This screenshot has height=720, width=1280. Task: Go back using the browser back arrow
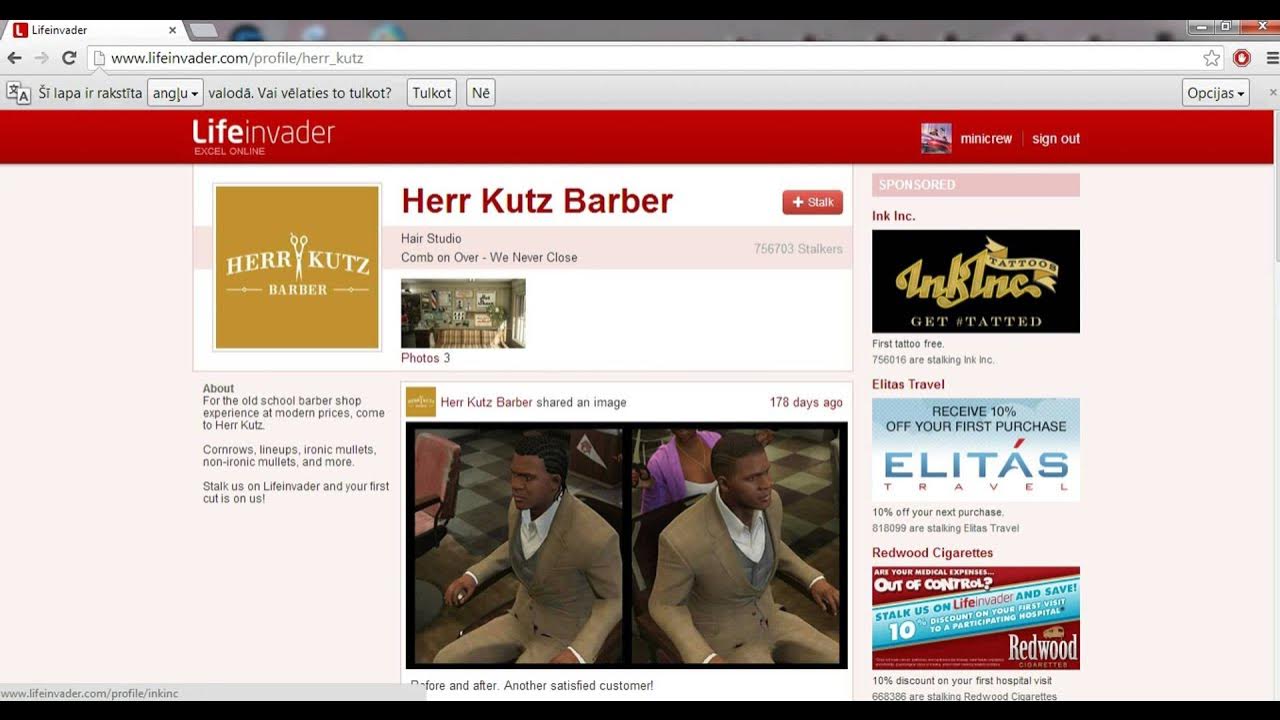point(15,58)
